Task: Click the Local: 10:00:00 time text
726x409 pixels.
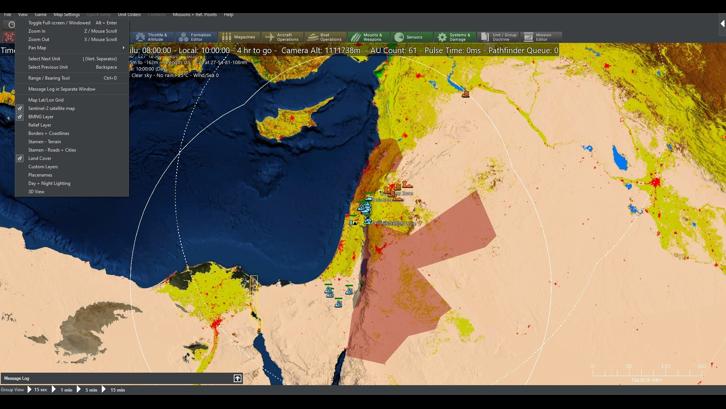Action: (204, 50)
